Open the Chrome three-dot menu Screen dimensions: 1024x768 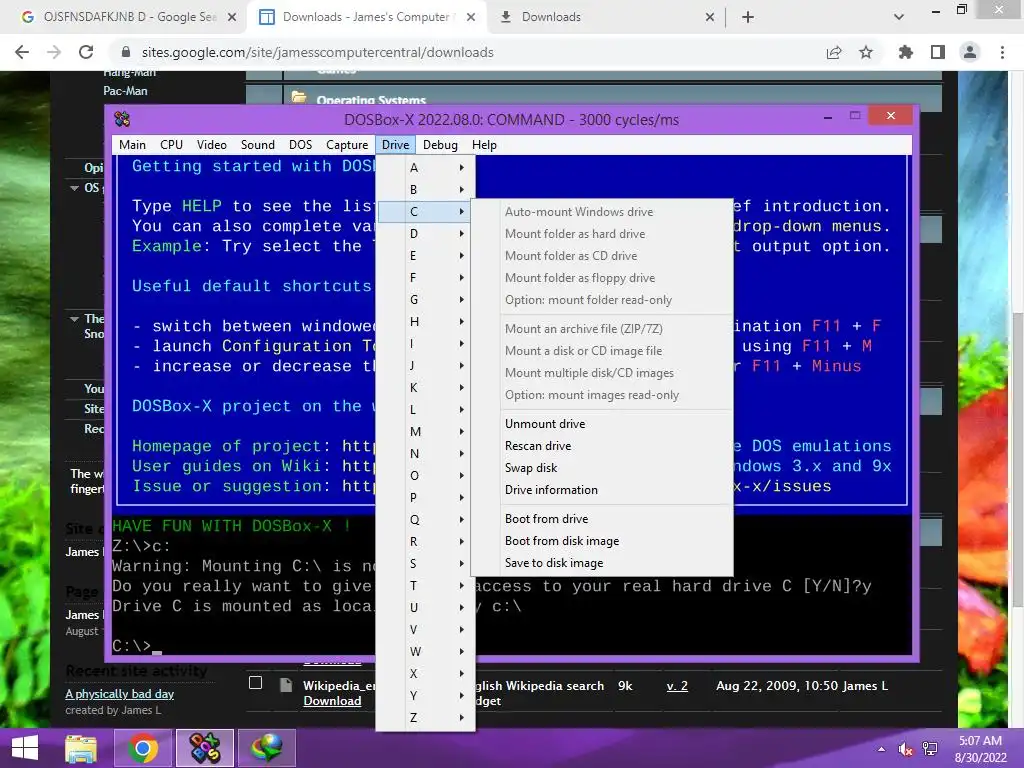(x=1002, y=52)
